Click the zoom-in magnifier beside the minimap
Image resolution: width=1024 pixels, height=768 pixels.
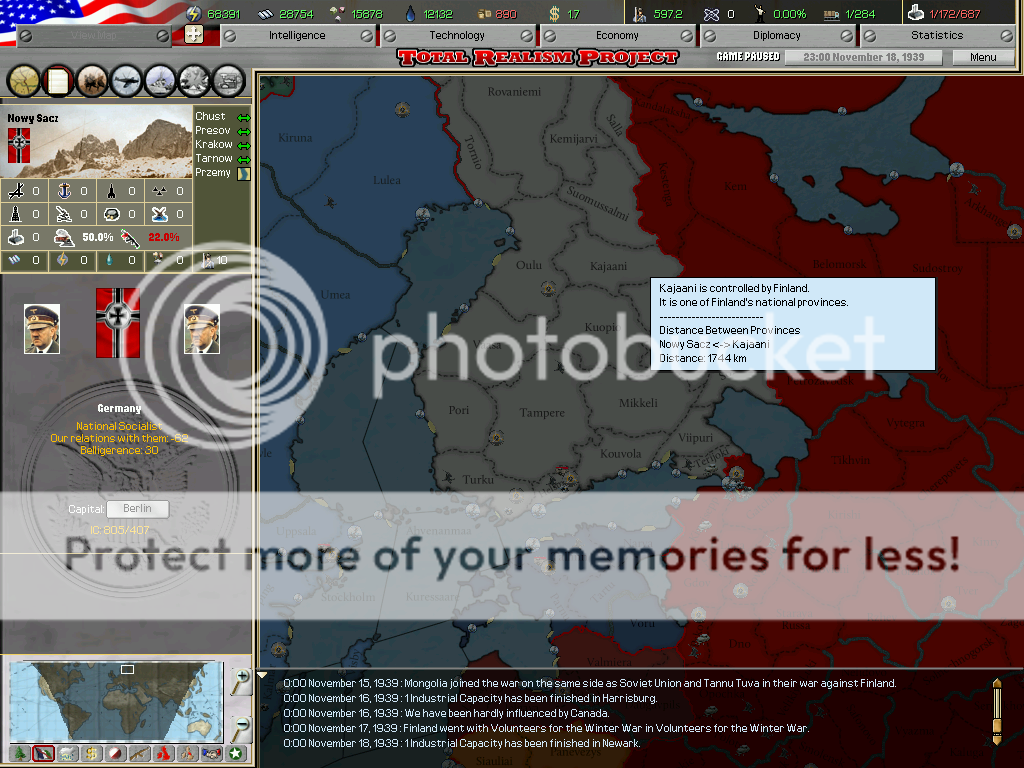(240, 681)
